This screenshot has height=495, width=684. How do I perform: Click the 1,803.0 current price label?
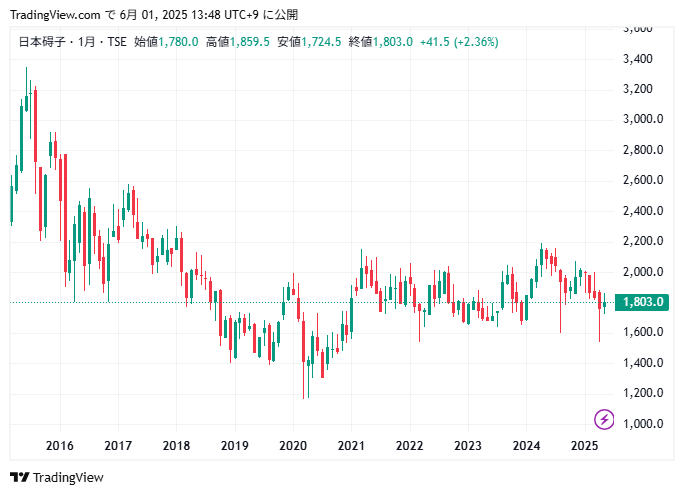point(642,302)
